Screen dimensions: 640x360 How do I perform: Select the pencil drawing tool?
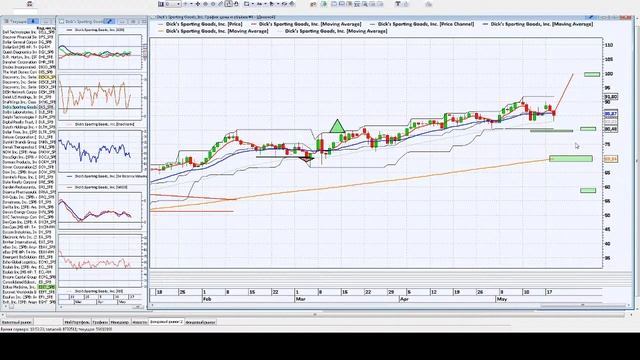220,4
